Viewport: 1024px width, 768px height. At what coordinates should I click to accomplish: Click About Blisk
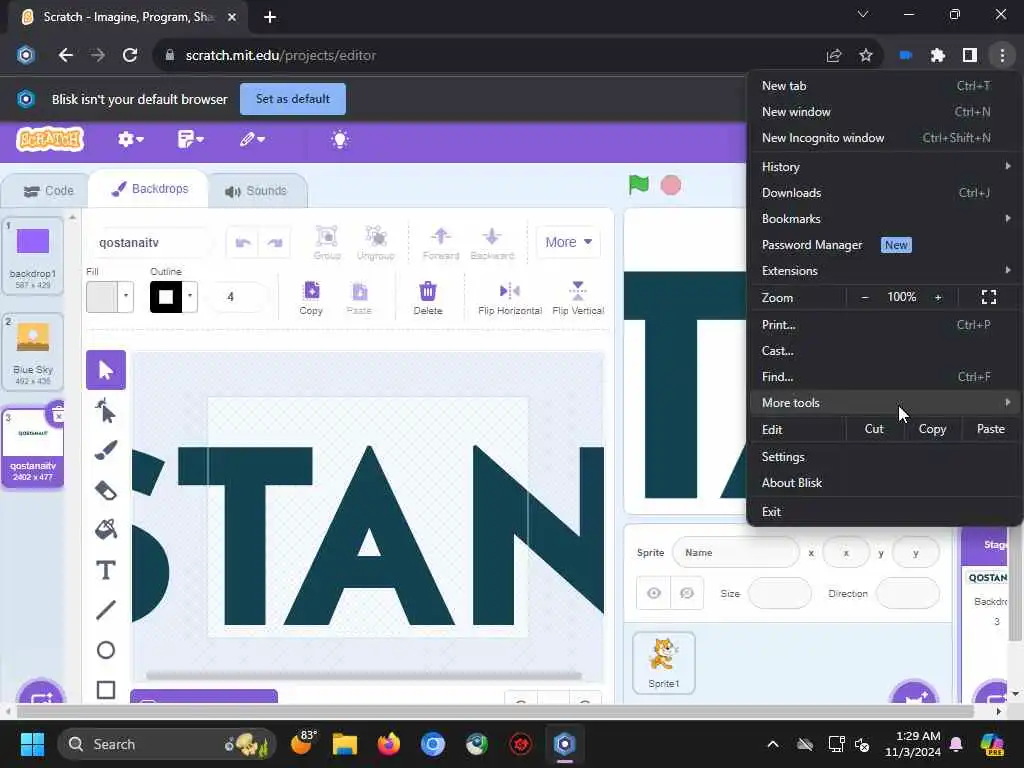pyautogui.click(x=884, y=483)
